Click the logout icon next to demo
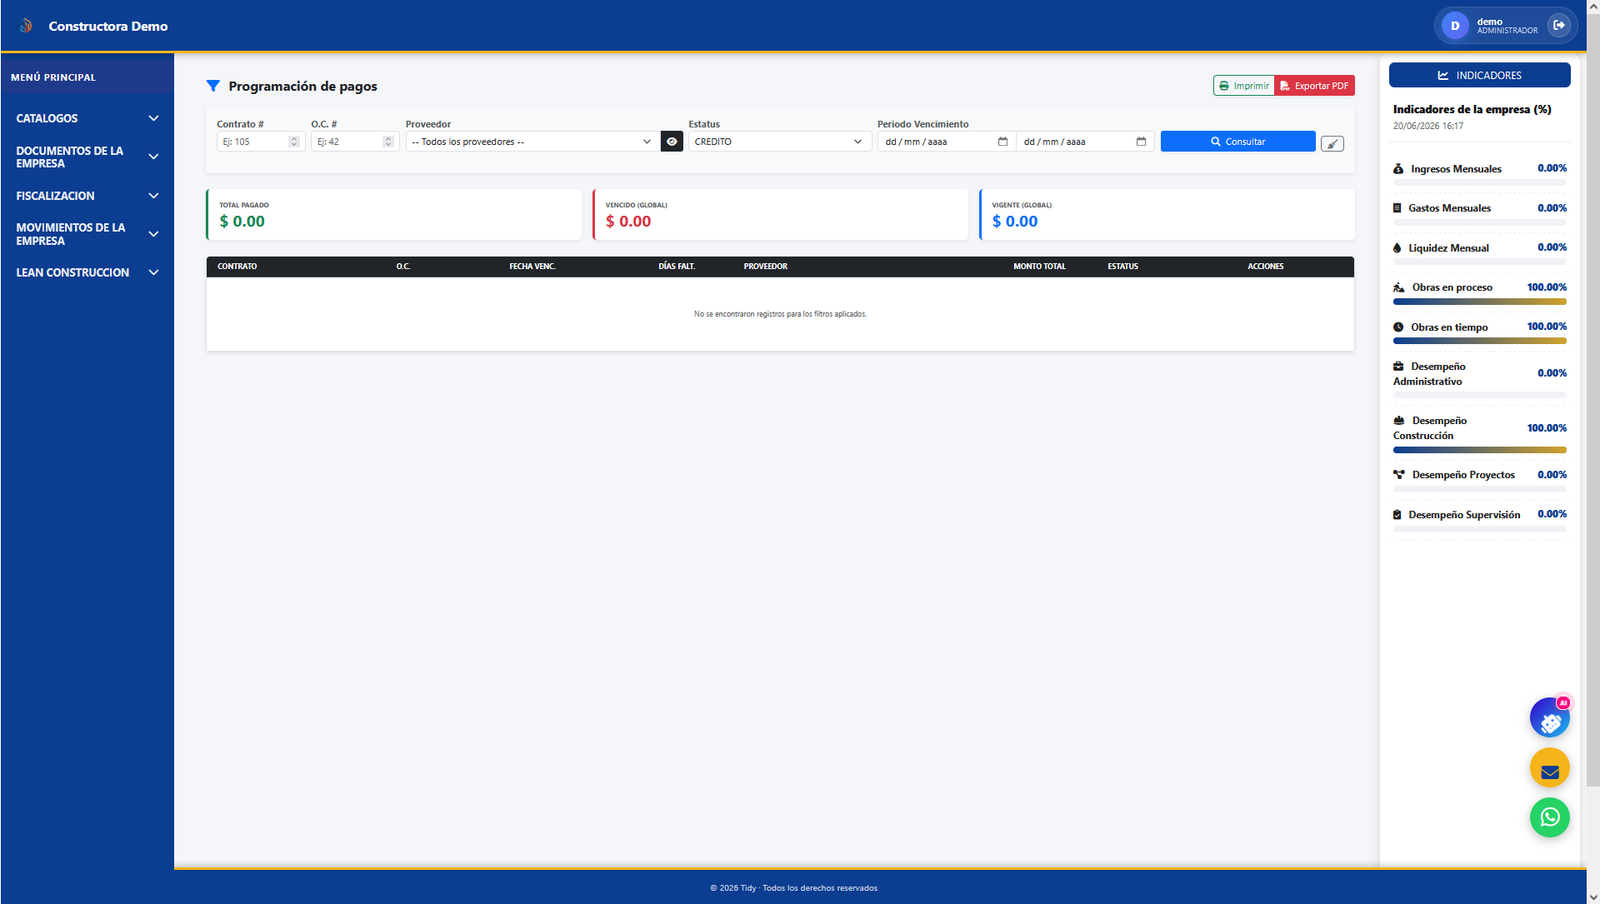 pyautogui.click(x=1559, y=25)
